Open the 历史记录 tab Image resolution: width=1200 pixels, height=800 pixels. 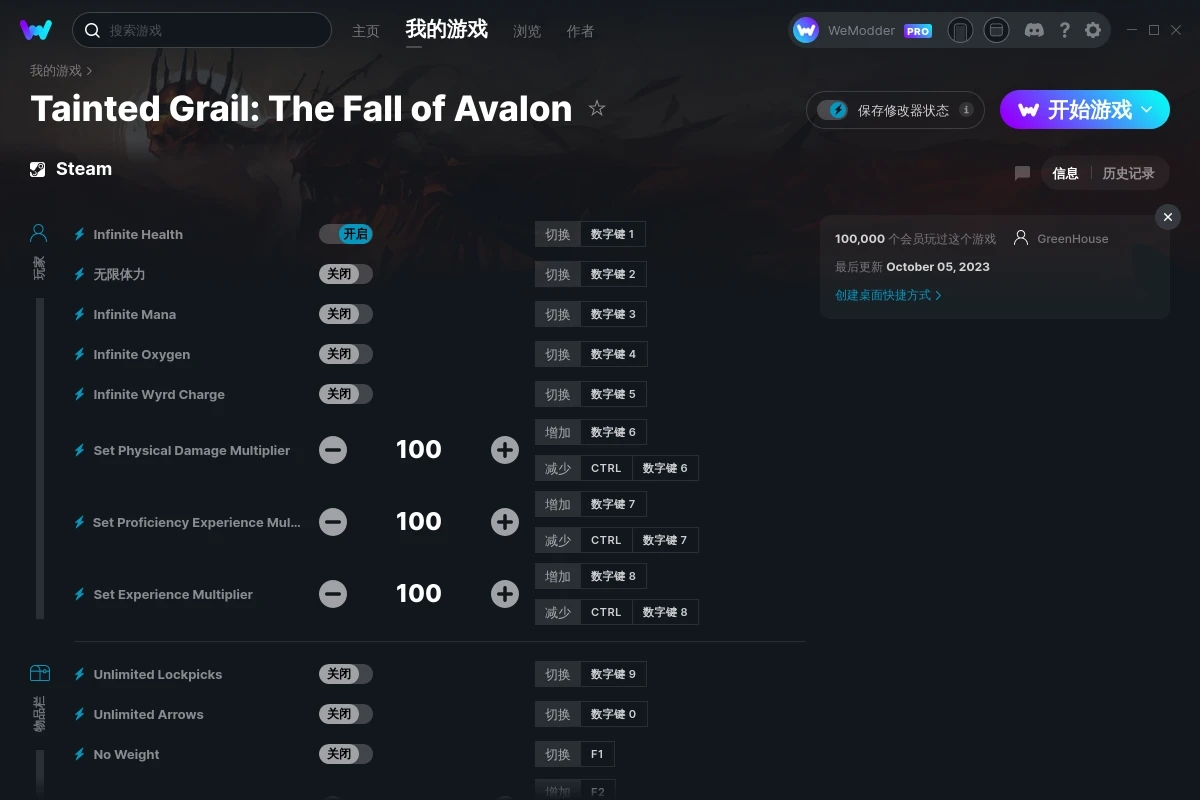pyautogui.click(x=1128, y=173)
